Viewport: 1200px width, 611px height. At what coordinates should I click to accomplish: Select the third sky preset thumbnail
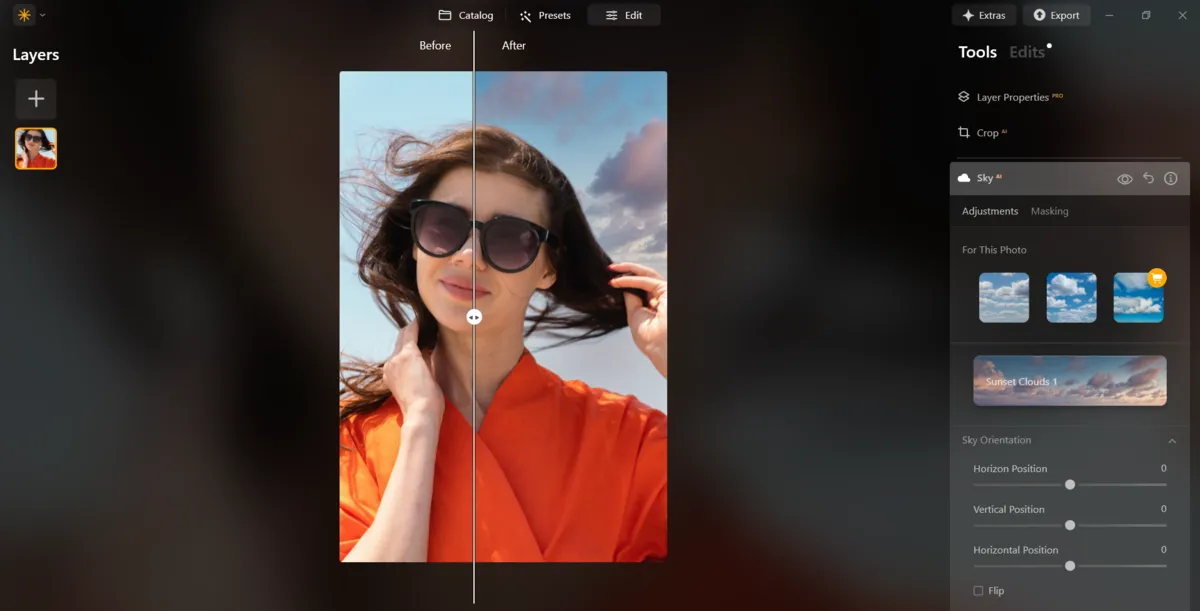[x=1139, y=297]
